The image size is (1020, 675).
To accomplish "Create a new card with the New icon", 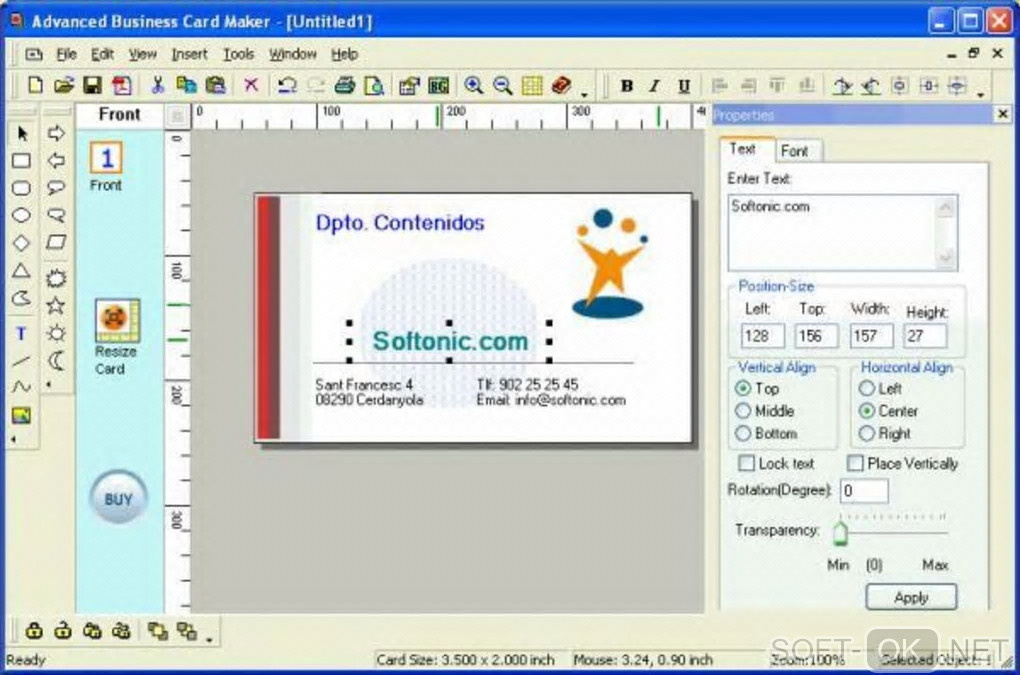I will (36, 85).
